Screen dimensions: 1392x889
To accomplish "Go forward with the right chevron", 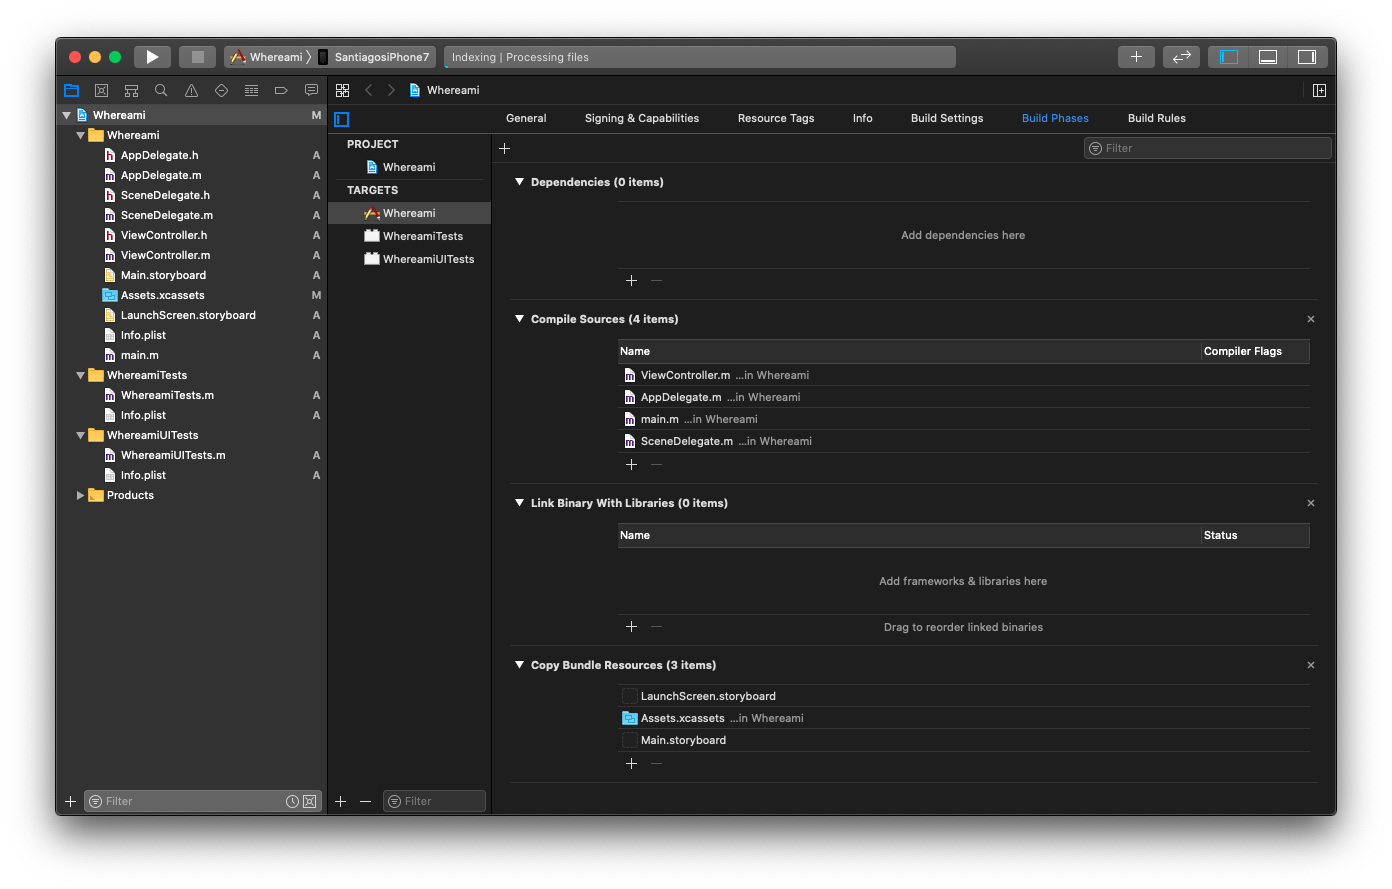I will point(391,90).
